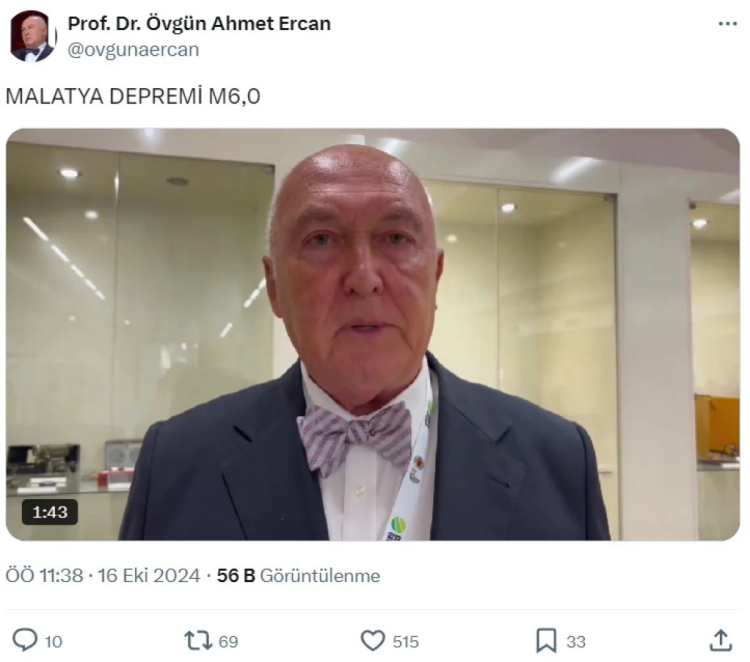This screenshot has width=750, height=662.
Task: Open the three-dot more options menu
Action: pos(728,23)
